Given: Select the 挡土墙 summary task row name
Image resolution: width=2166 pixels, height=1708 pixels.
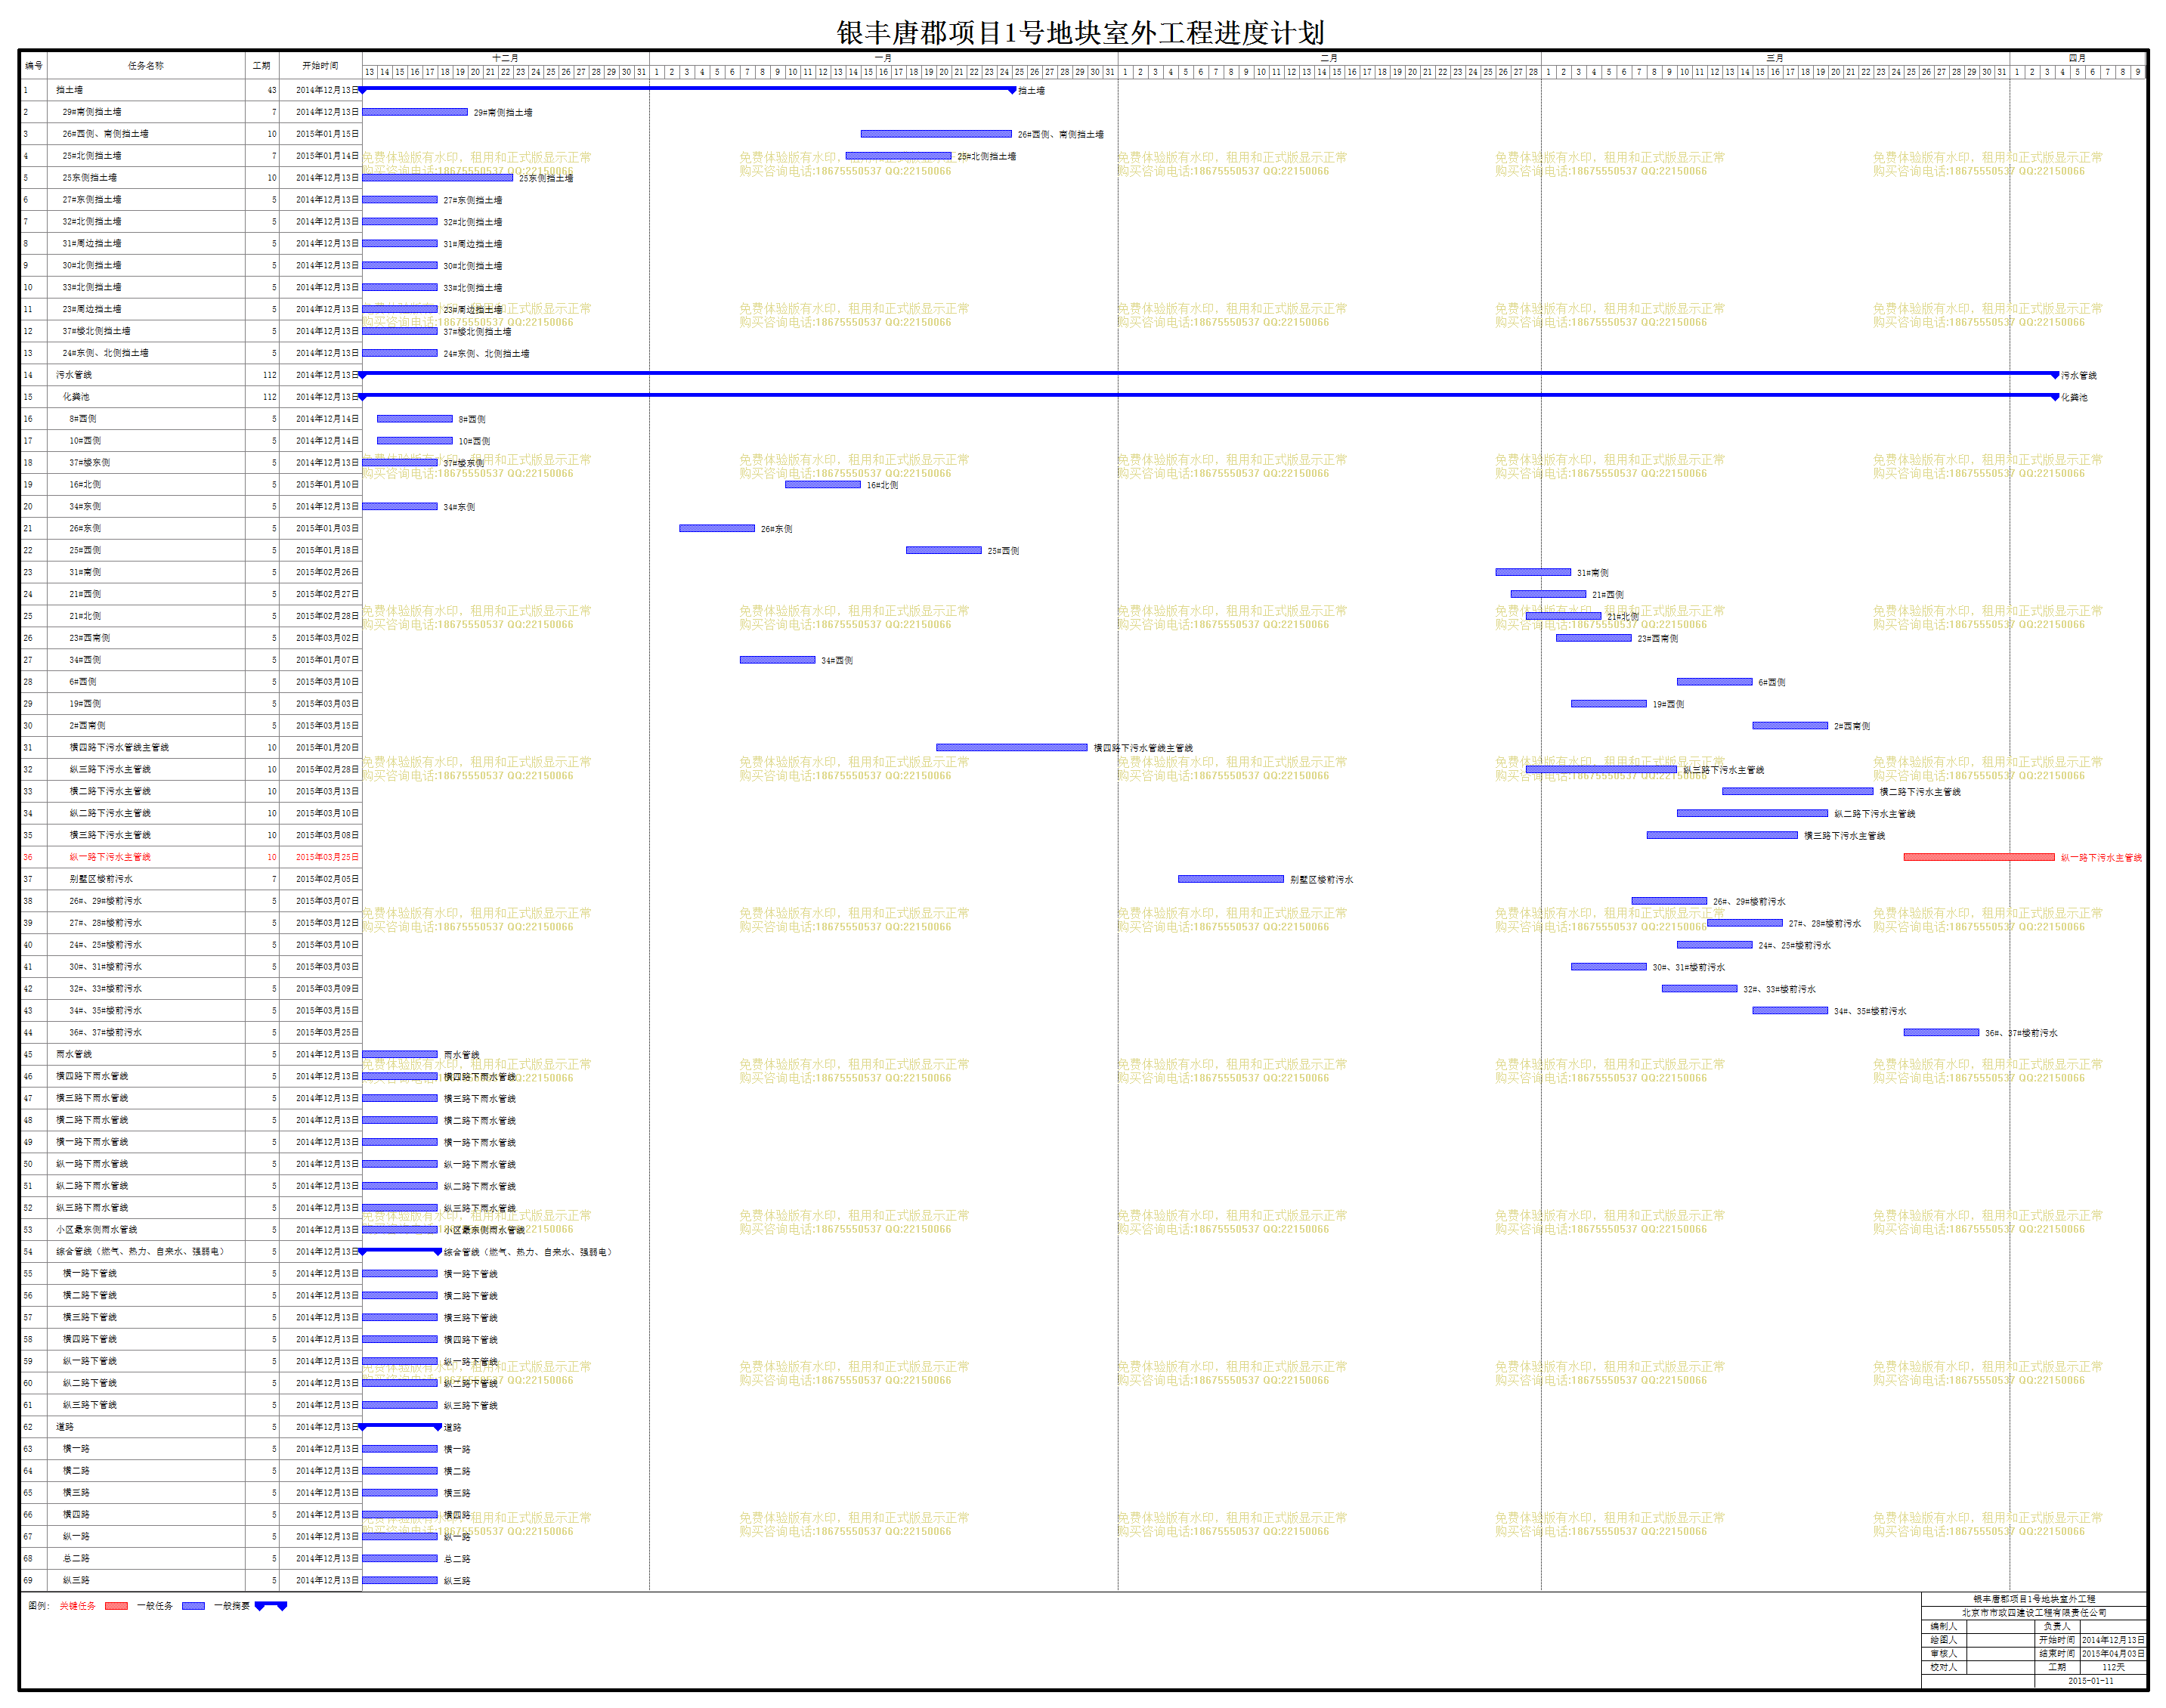Looking at the screenshot, I should pyautogui.click(x=70, y=90).
